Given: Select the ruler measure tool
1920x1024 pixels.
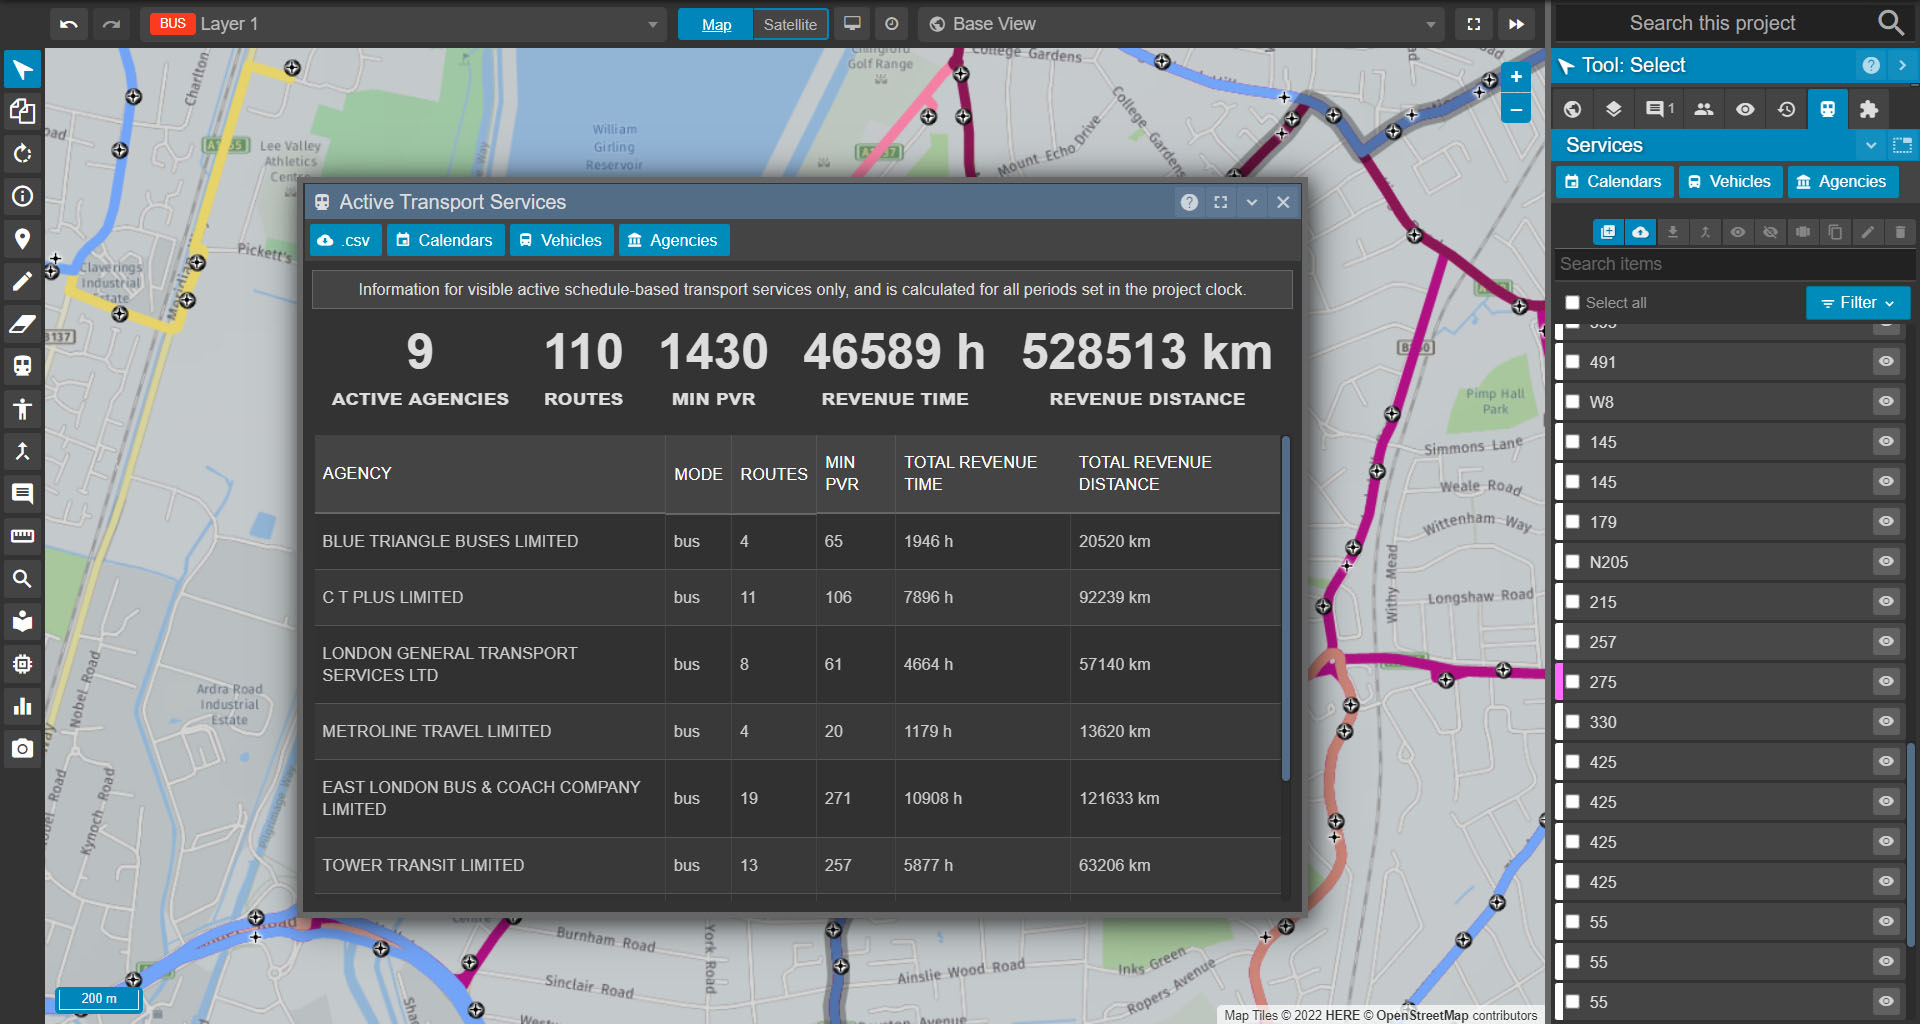Looking at the screenshot, I should [x=22, y=536].
